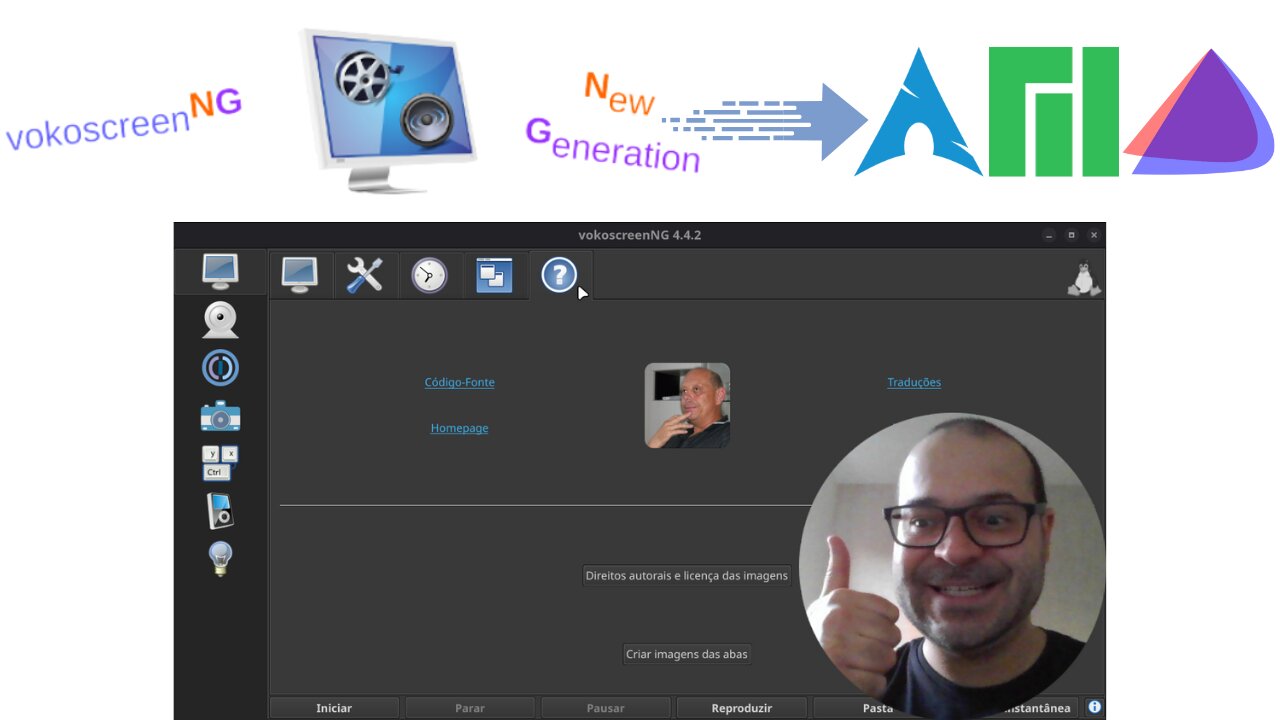Open the showkey keyboard sidebar tab

point(220,463)
